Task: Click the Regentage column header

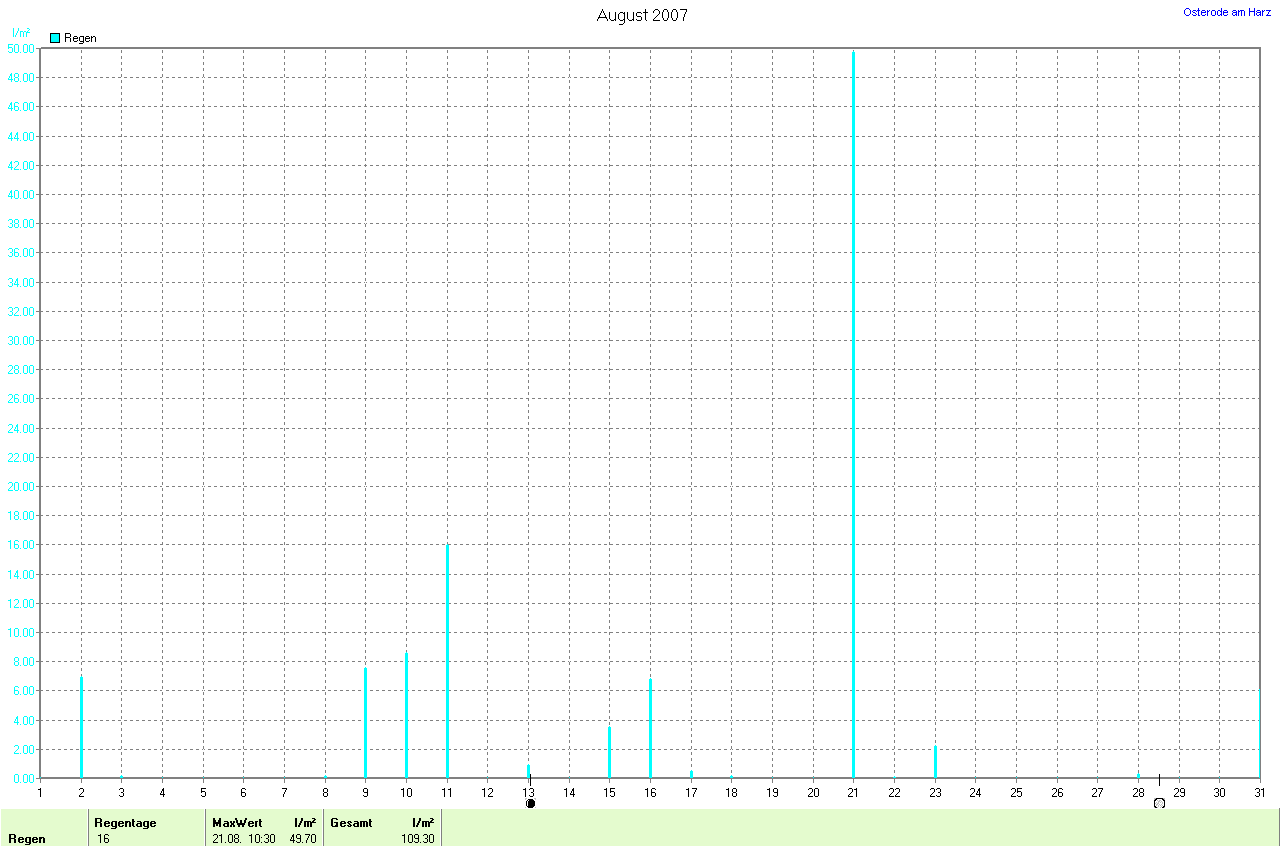Action: (125, 823)
